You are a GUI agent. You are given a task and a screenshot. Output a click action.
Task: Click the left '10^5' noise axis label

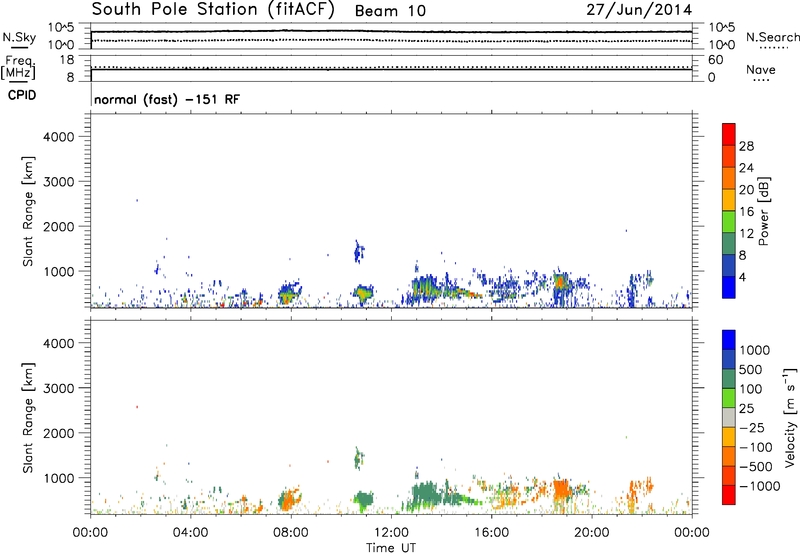point(61,28)
